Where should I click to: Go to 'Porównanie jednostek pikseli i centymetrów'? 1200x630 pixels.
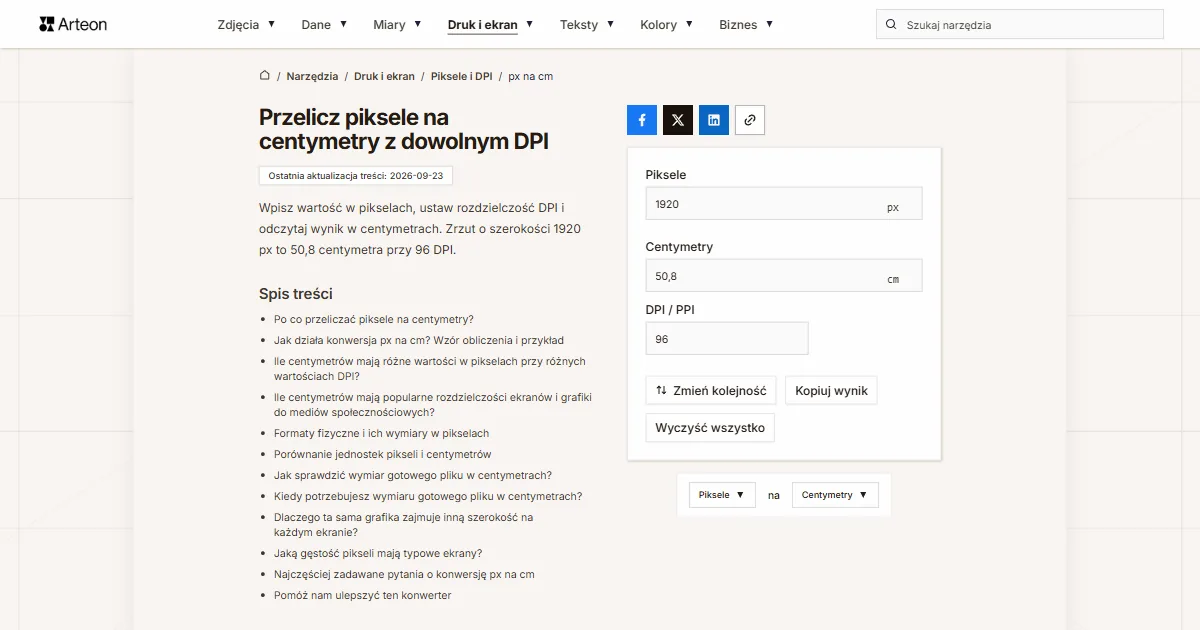[x=383, y=455]
